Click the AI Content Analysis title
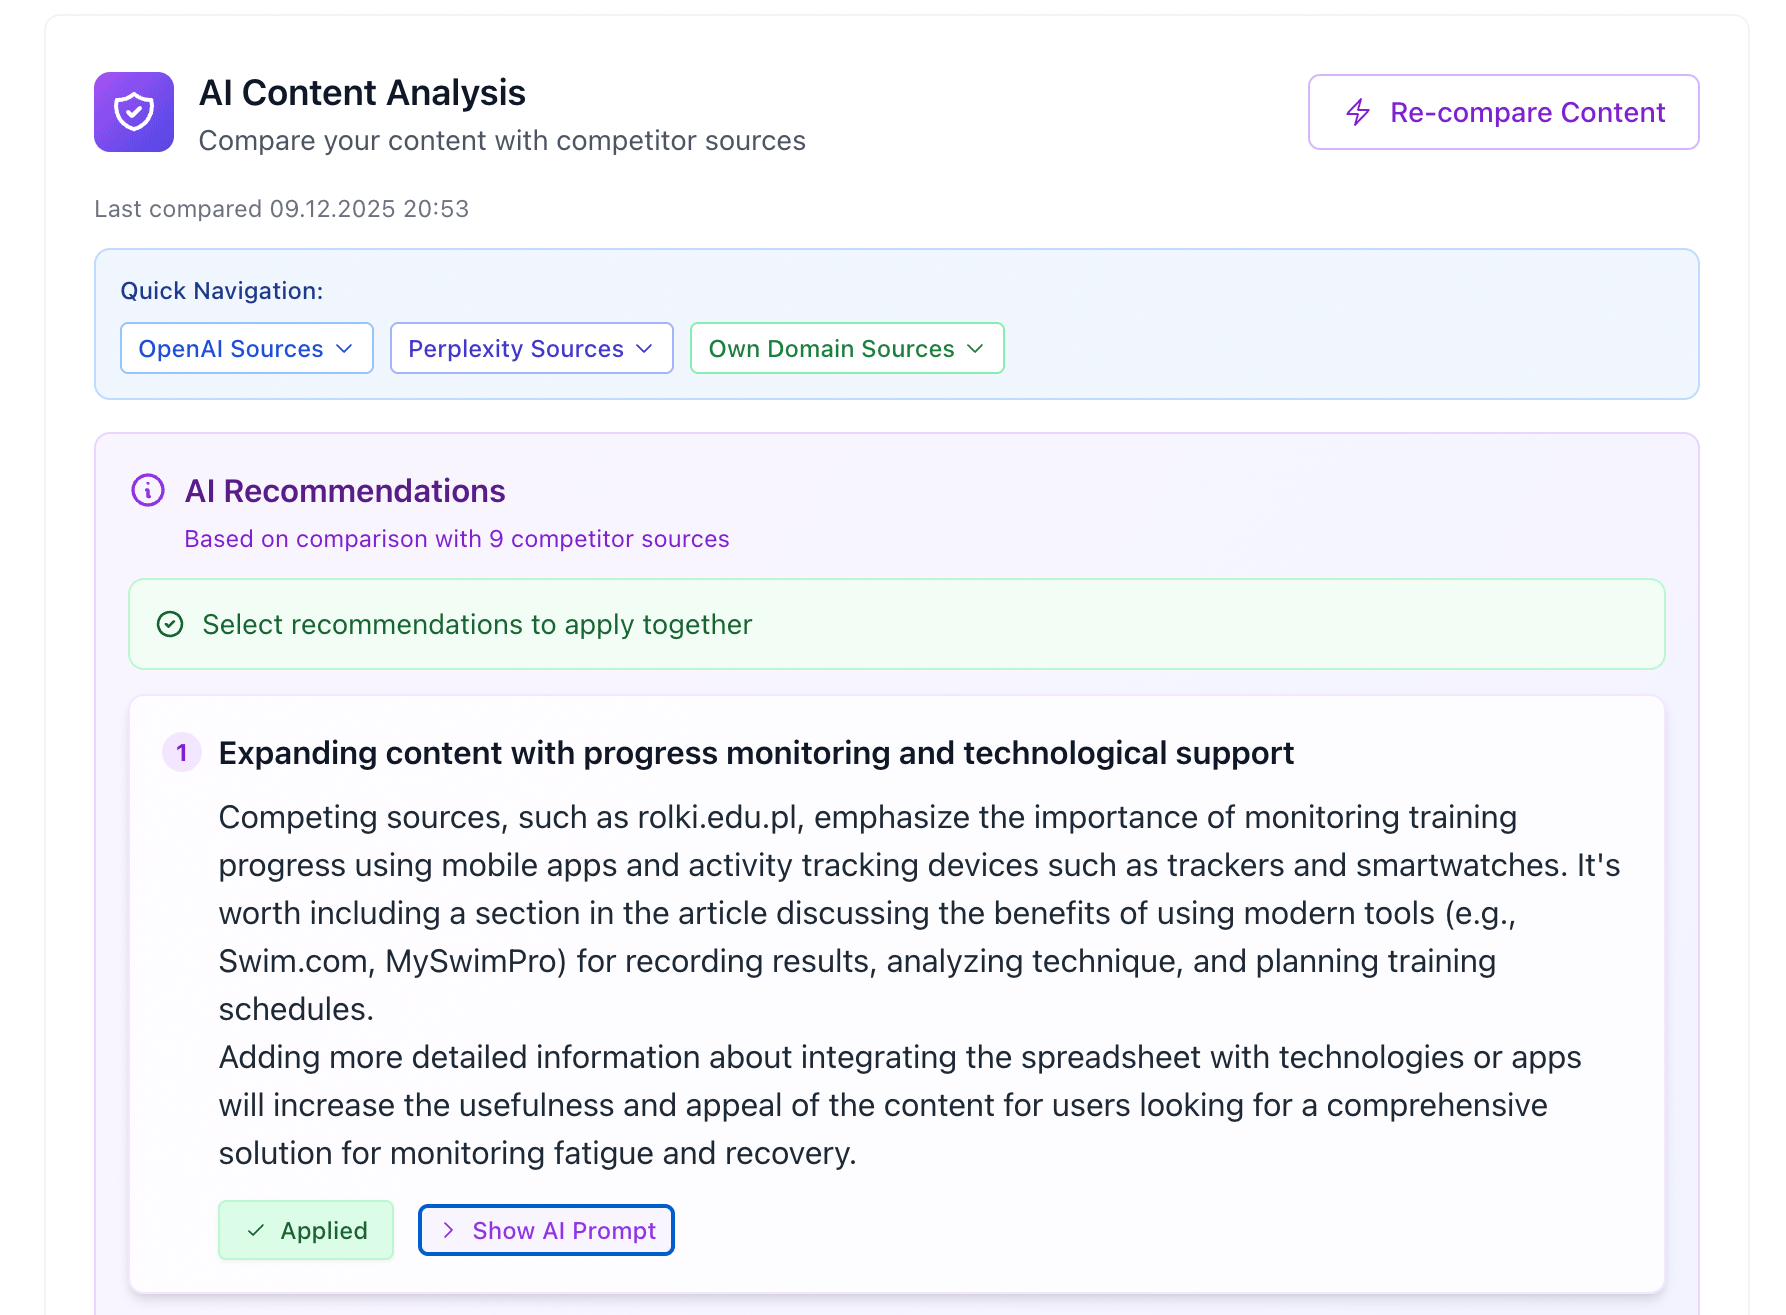Screen dimensions: 1786x1315 pyautogui.click(x=362, y=93)
